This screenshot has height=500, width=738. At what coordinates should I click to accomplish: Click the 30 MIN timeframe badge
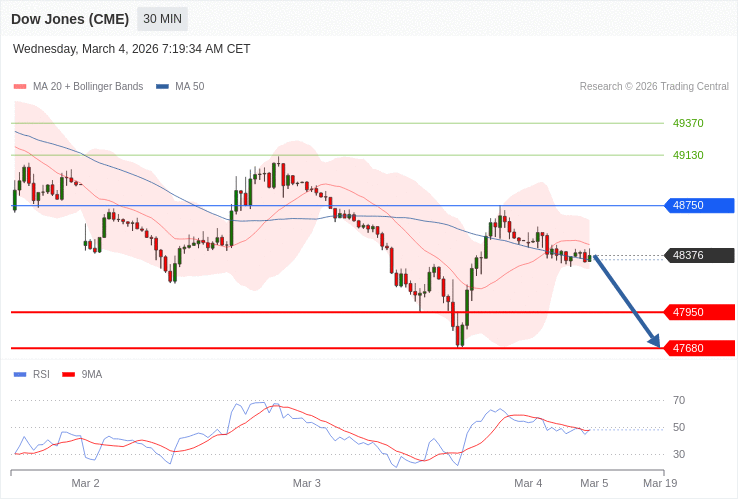162,19
